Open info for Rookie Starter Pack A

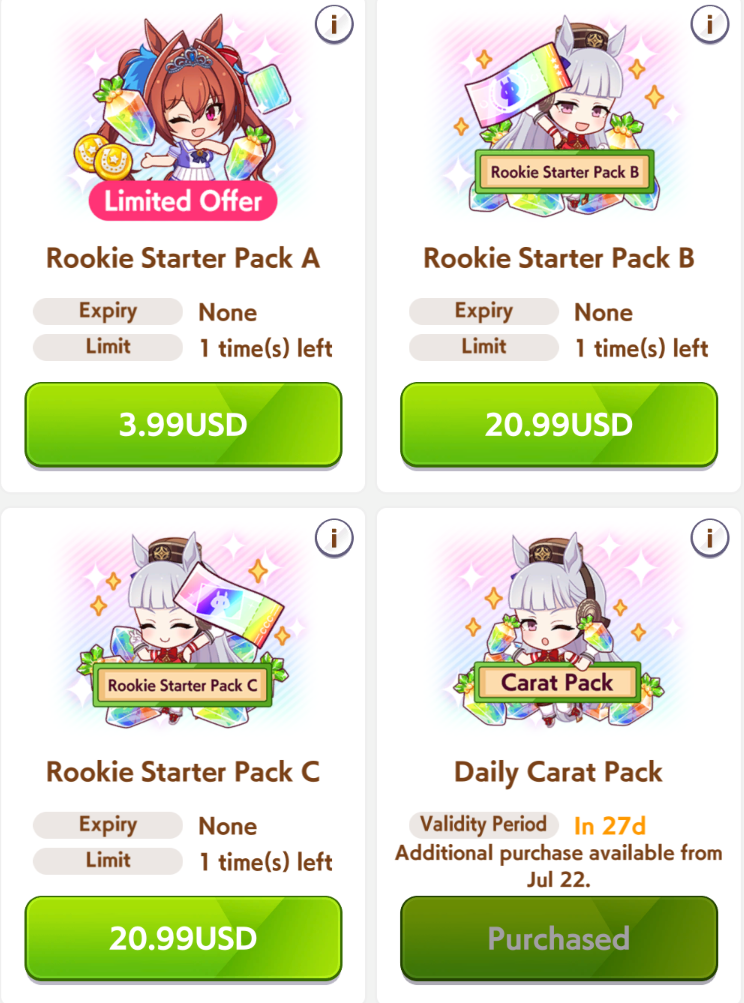(334, 24)
